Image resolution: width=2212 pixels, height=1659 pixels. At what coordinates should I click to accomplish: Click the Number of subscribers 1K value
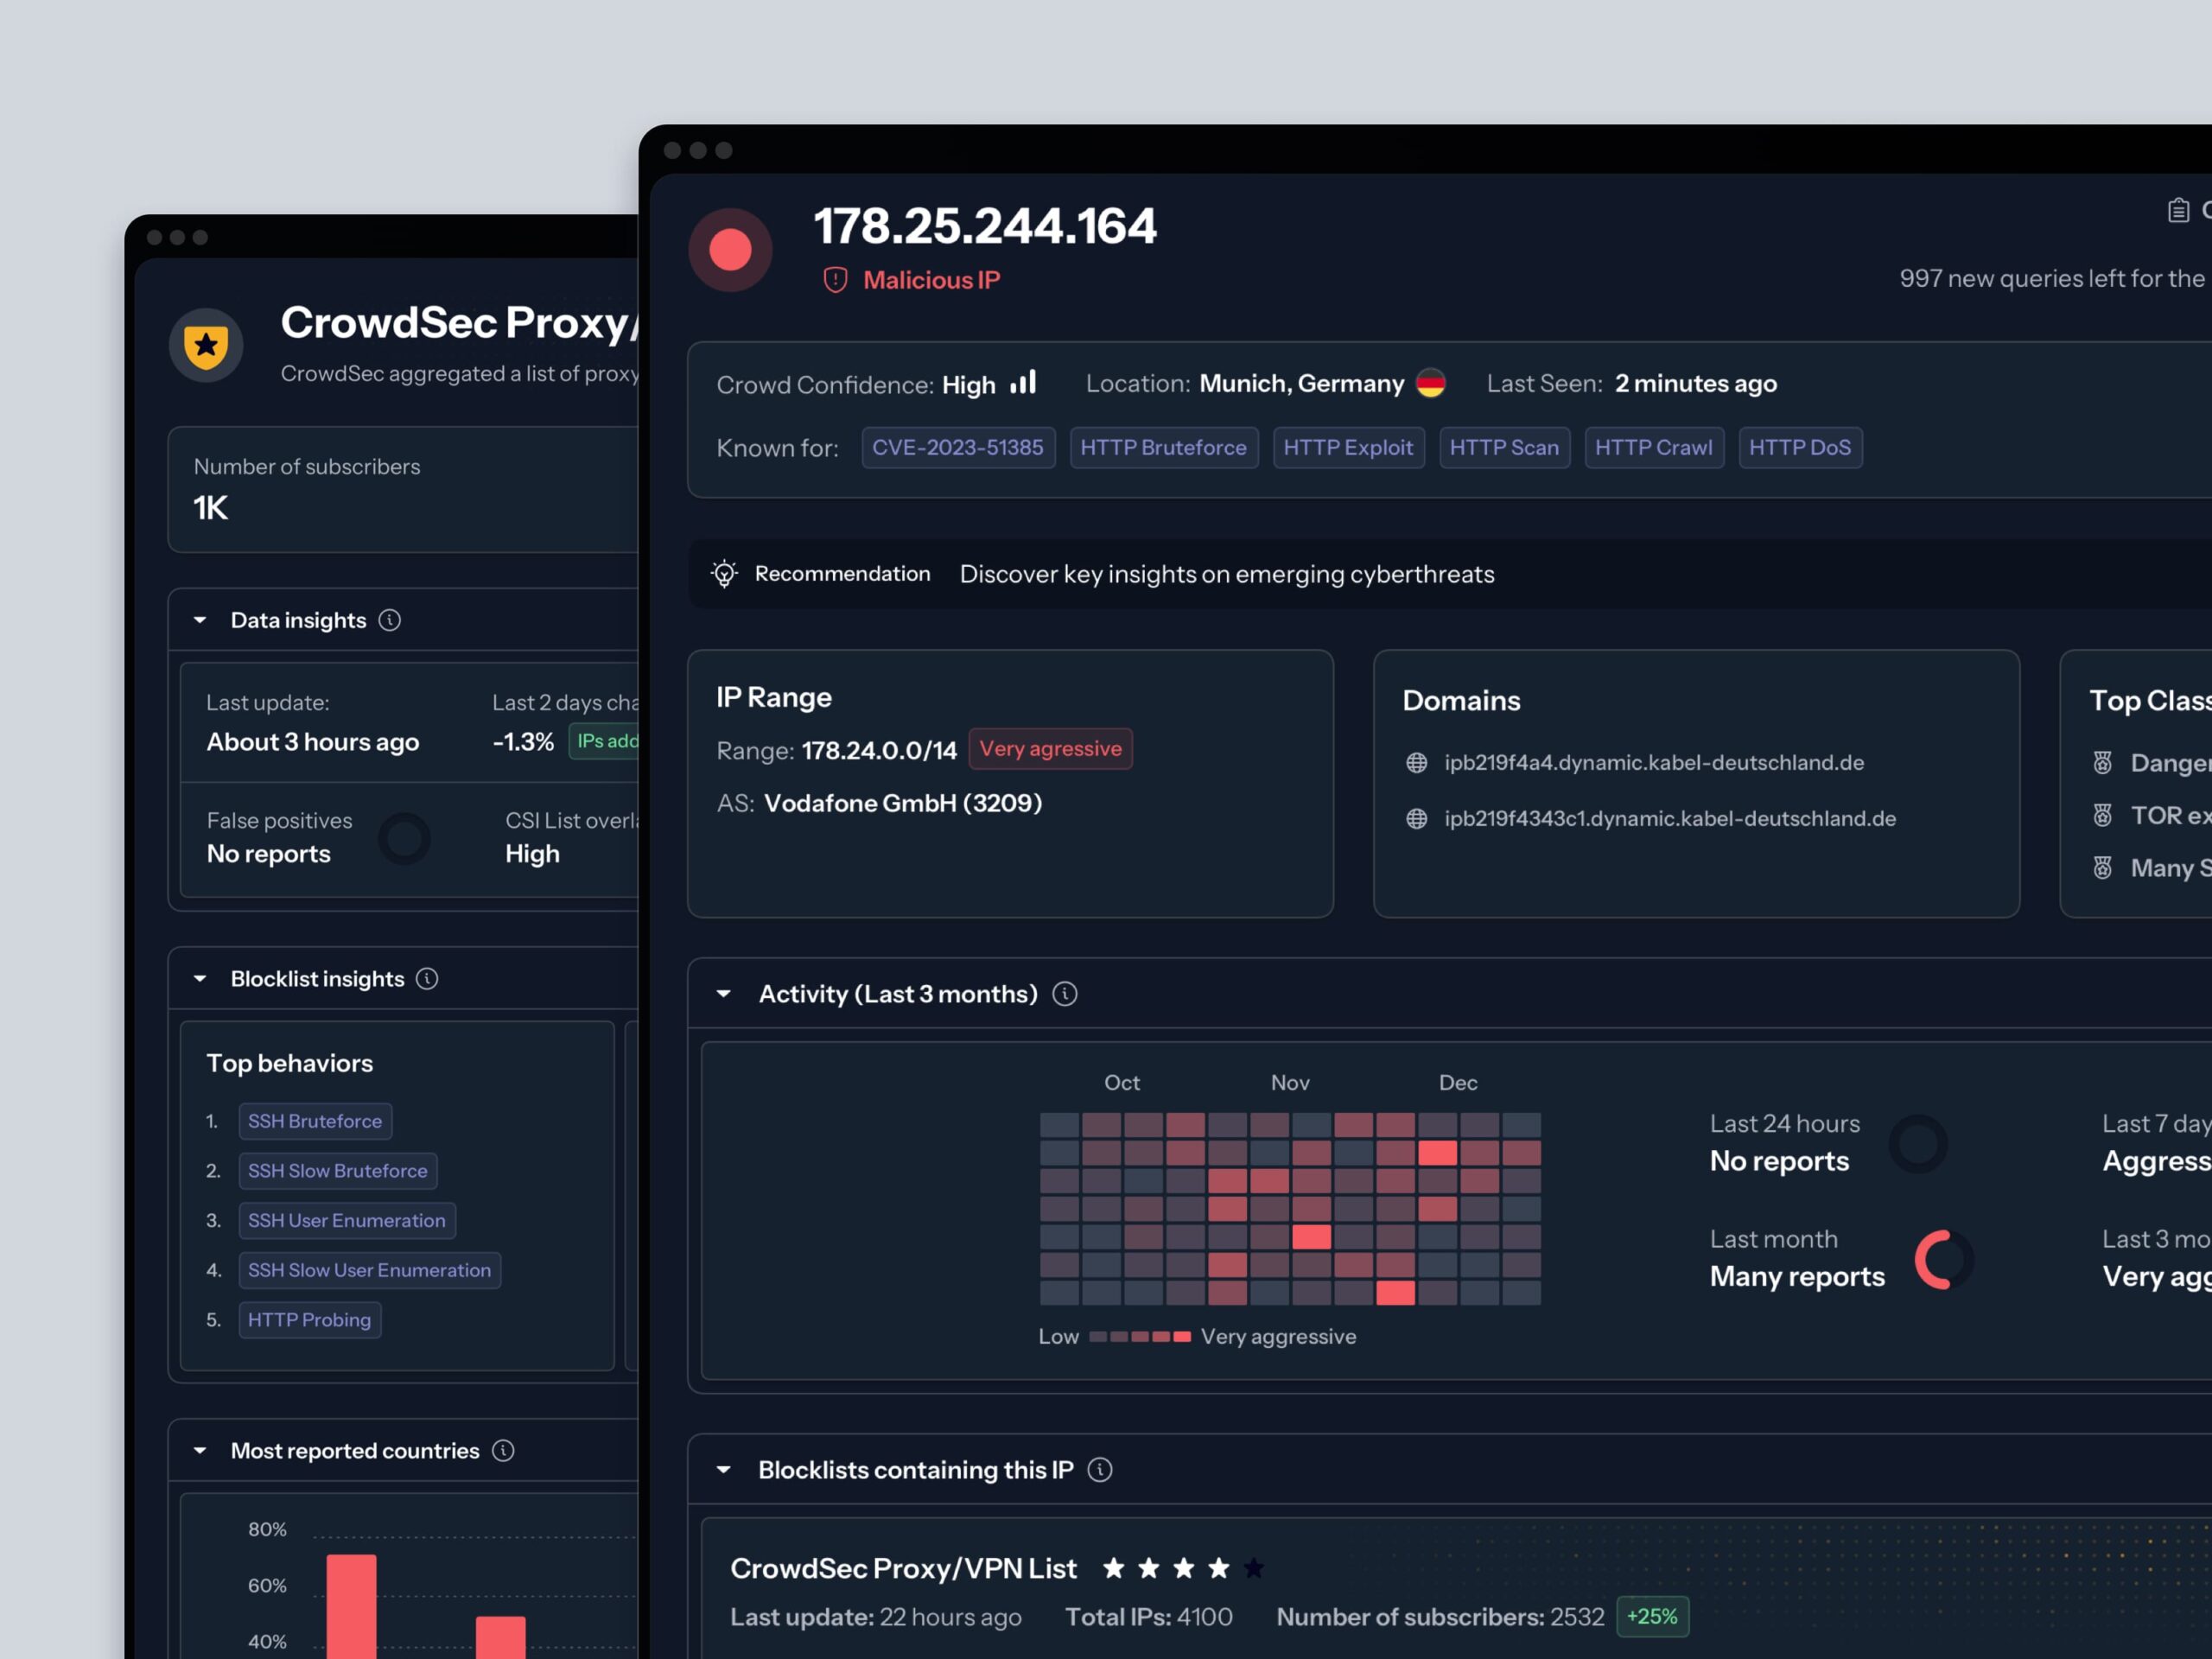tap(211, 508)
